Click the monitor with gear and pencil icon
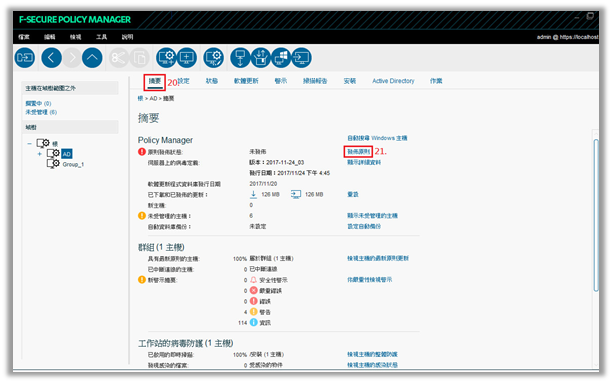 [x=213, y=58]
